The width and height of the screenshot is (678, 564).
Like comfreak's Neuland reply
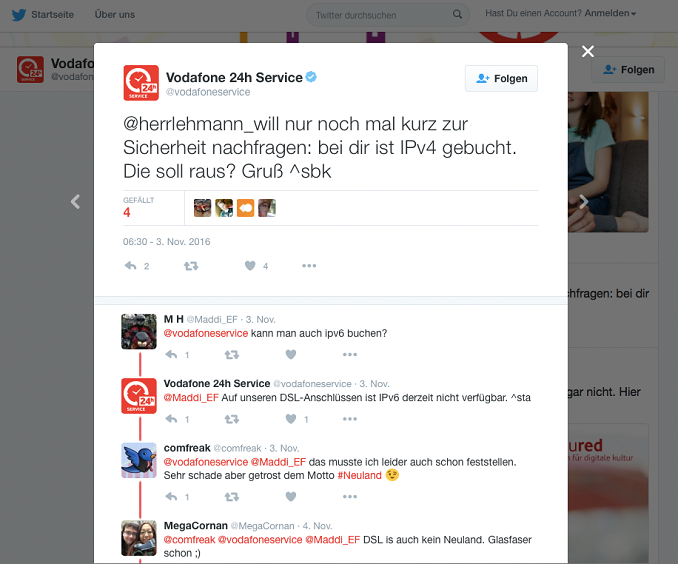[291, 497]
